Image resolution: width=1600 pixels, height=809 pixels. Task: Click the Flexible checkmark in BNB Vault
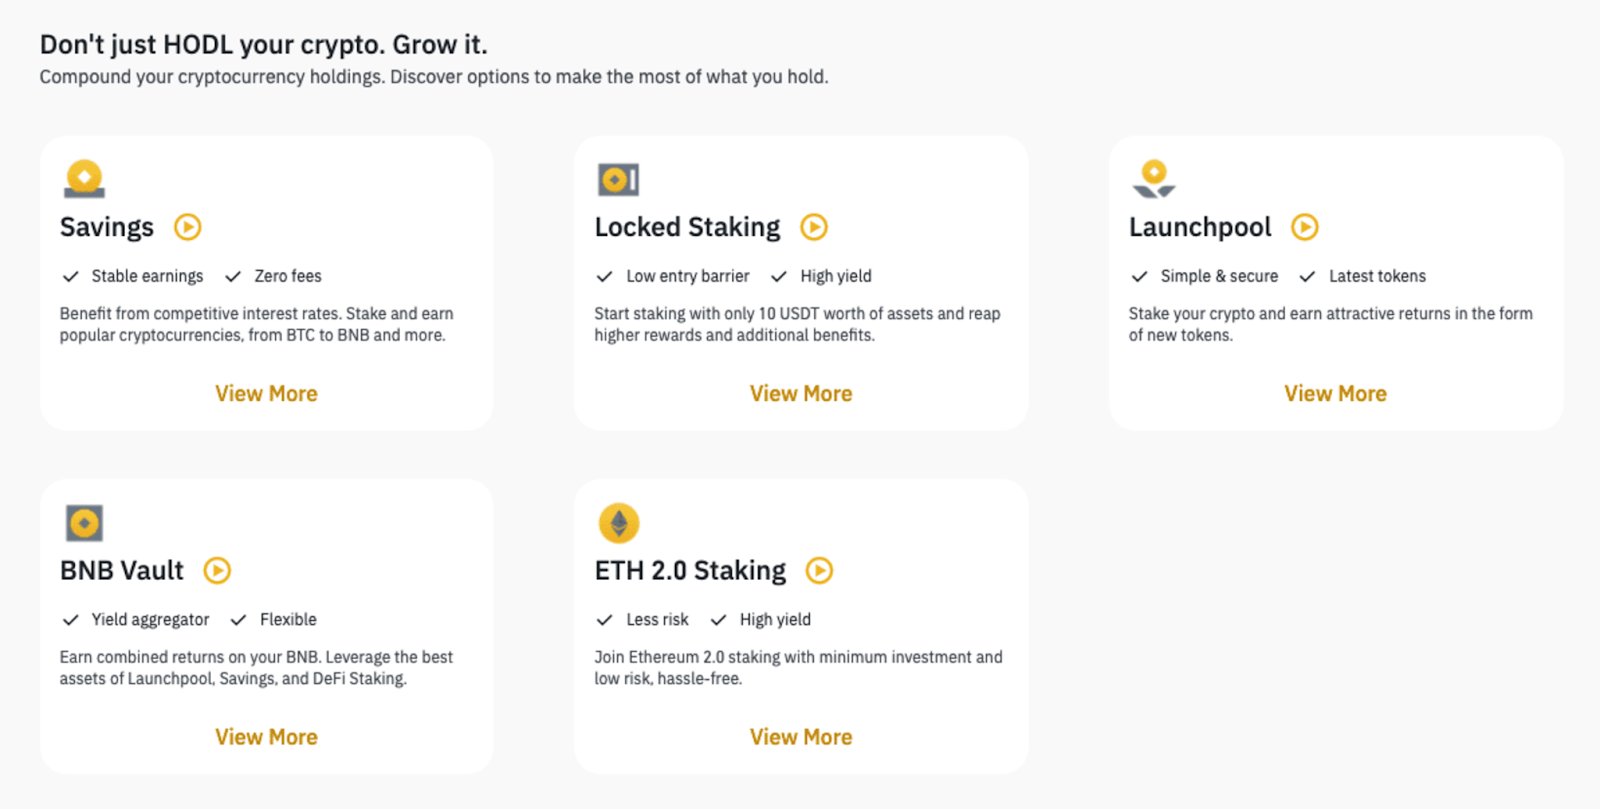(x=239, y=619)
